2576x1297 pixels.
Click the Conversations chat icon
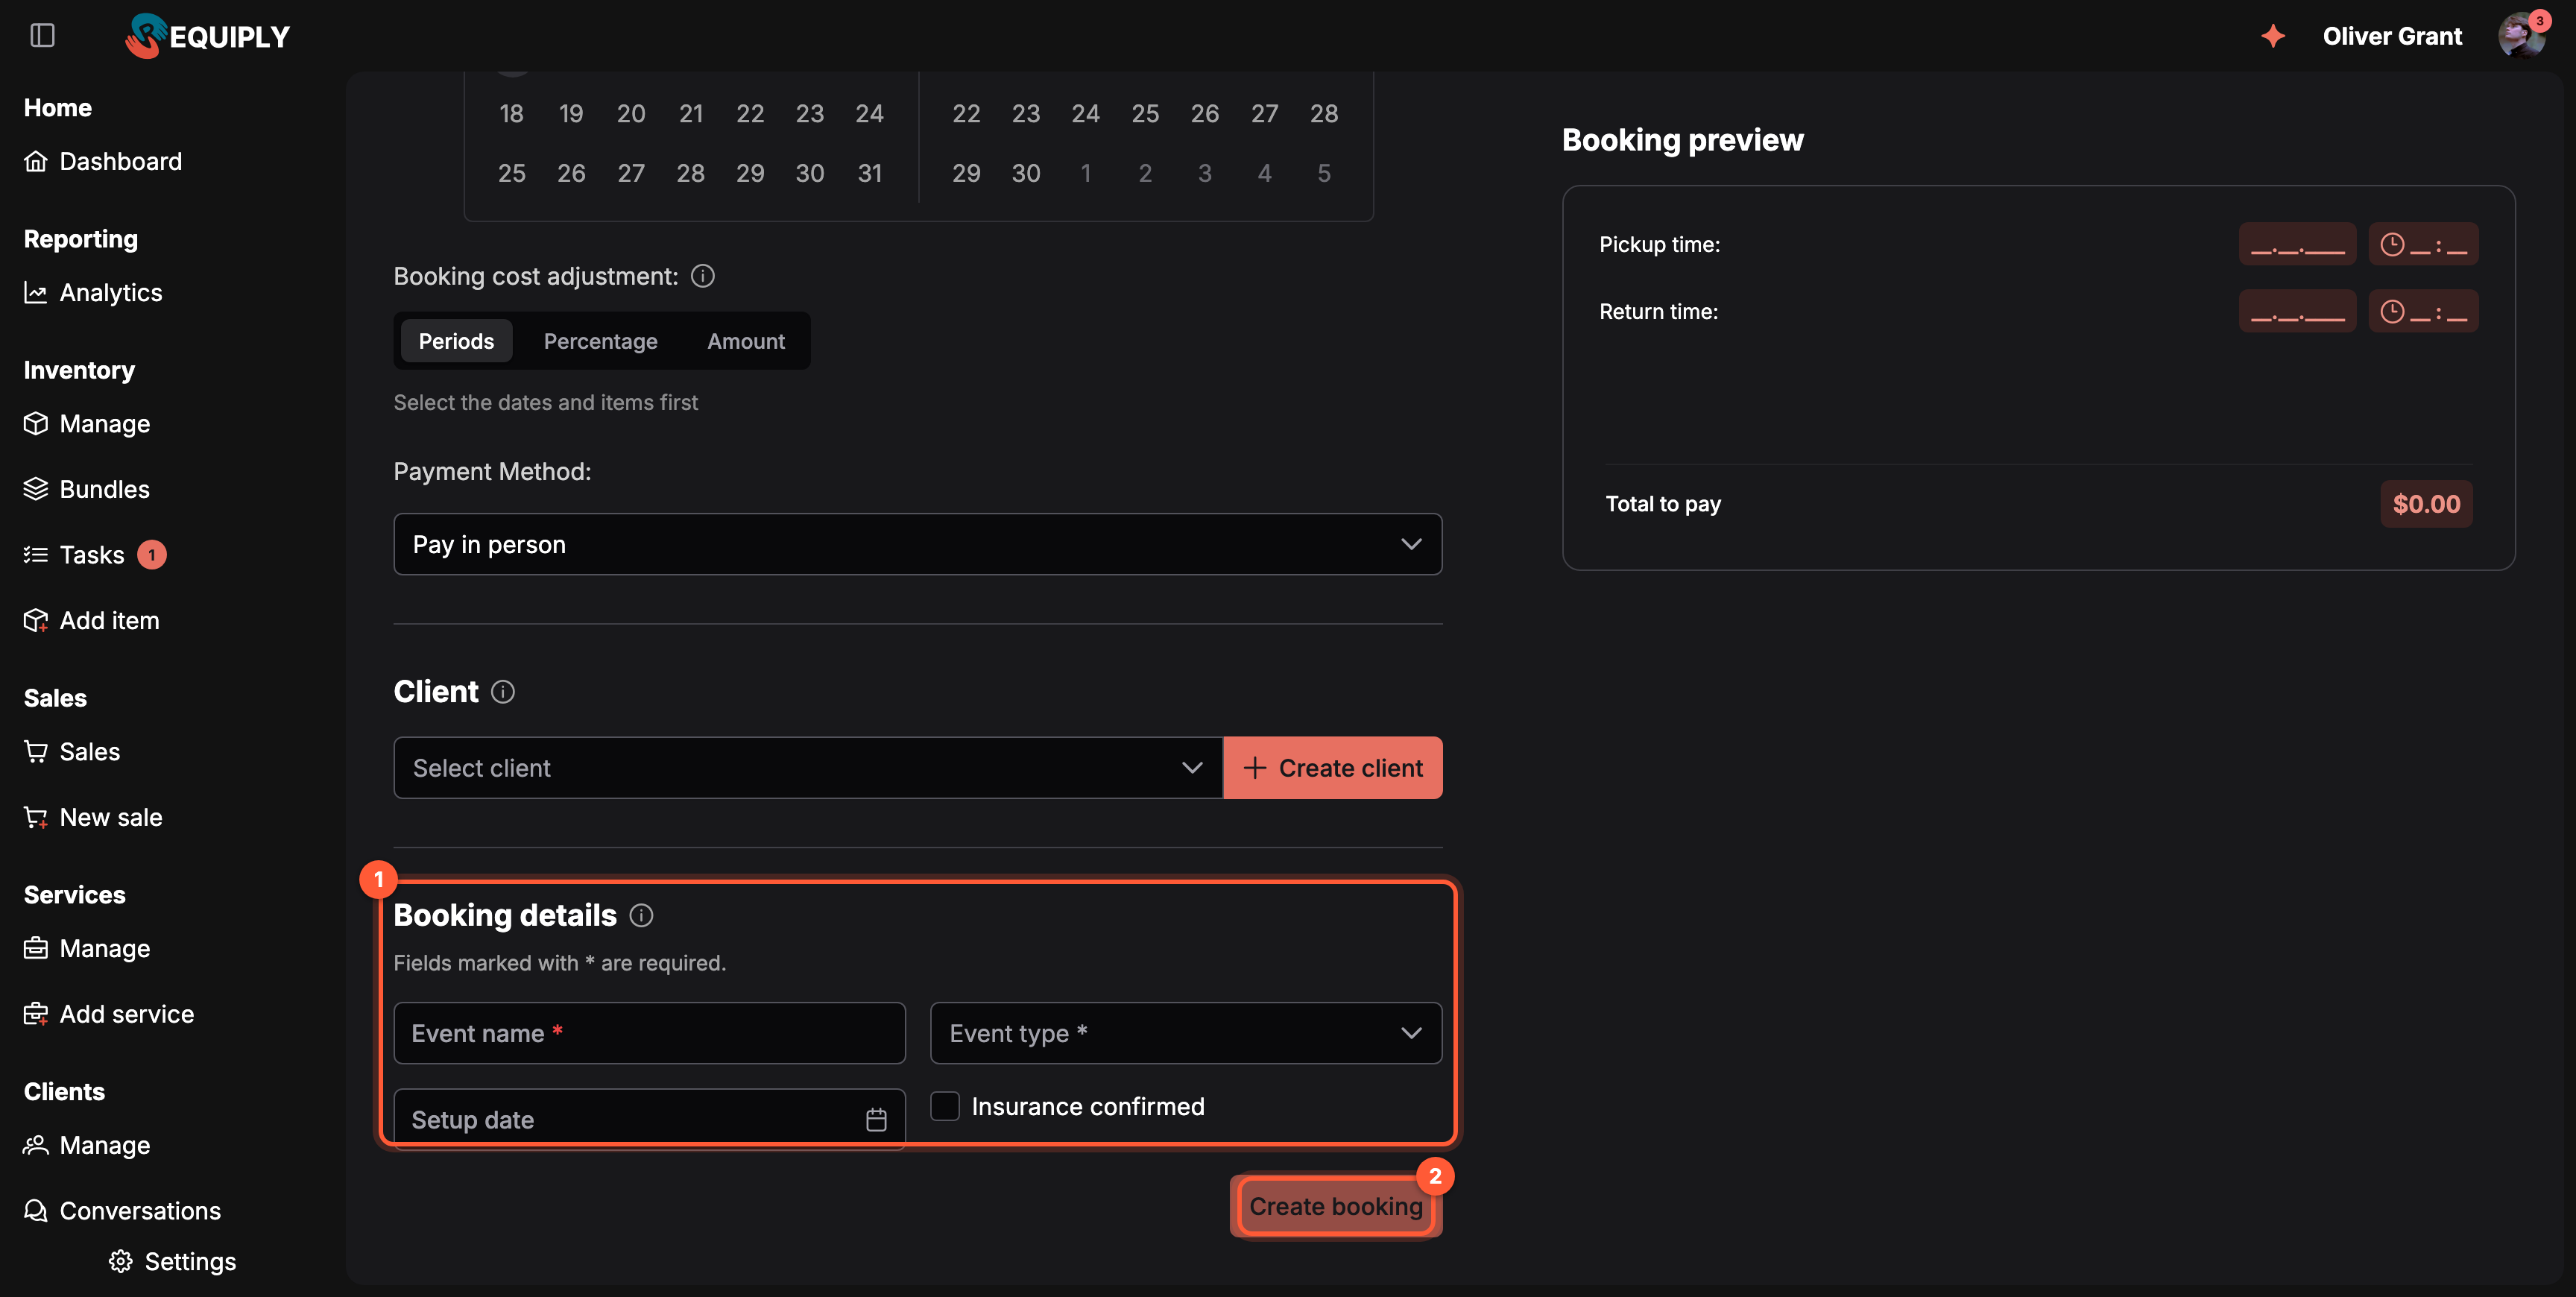[x=36, y=1210]
